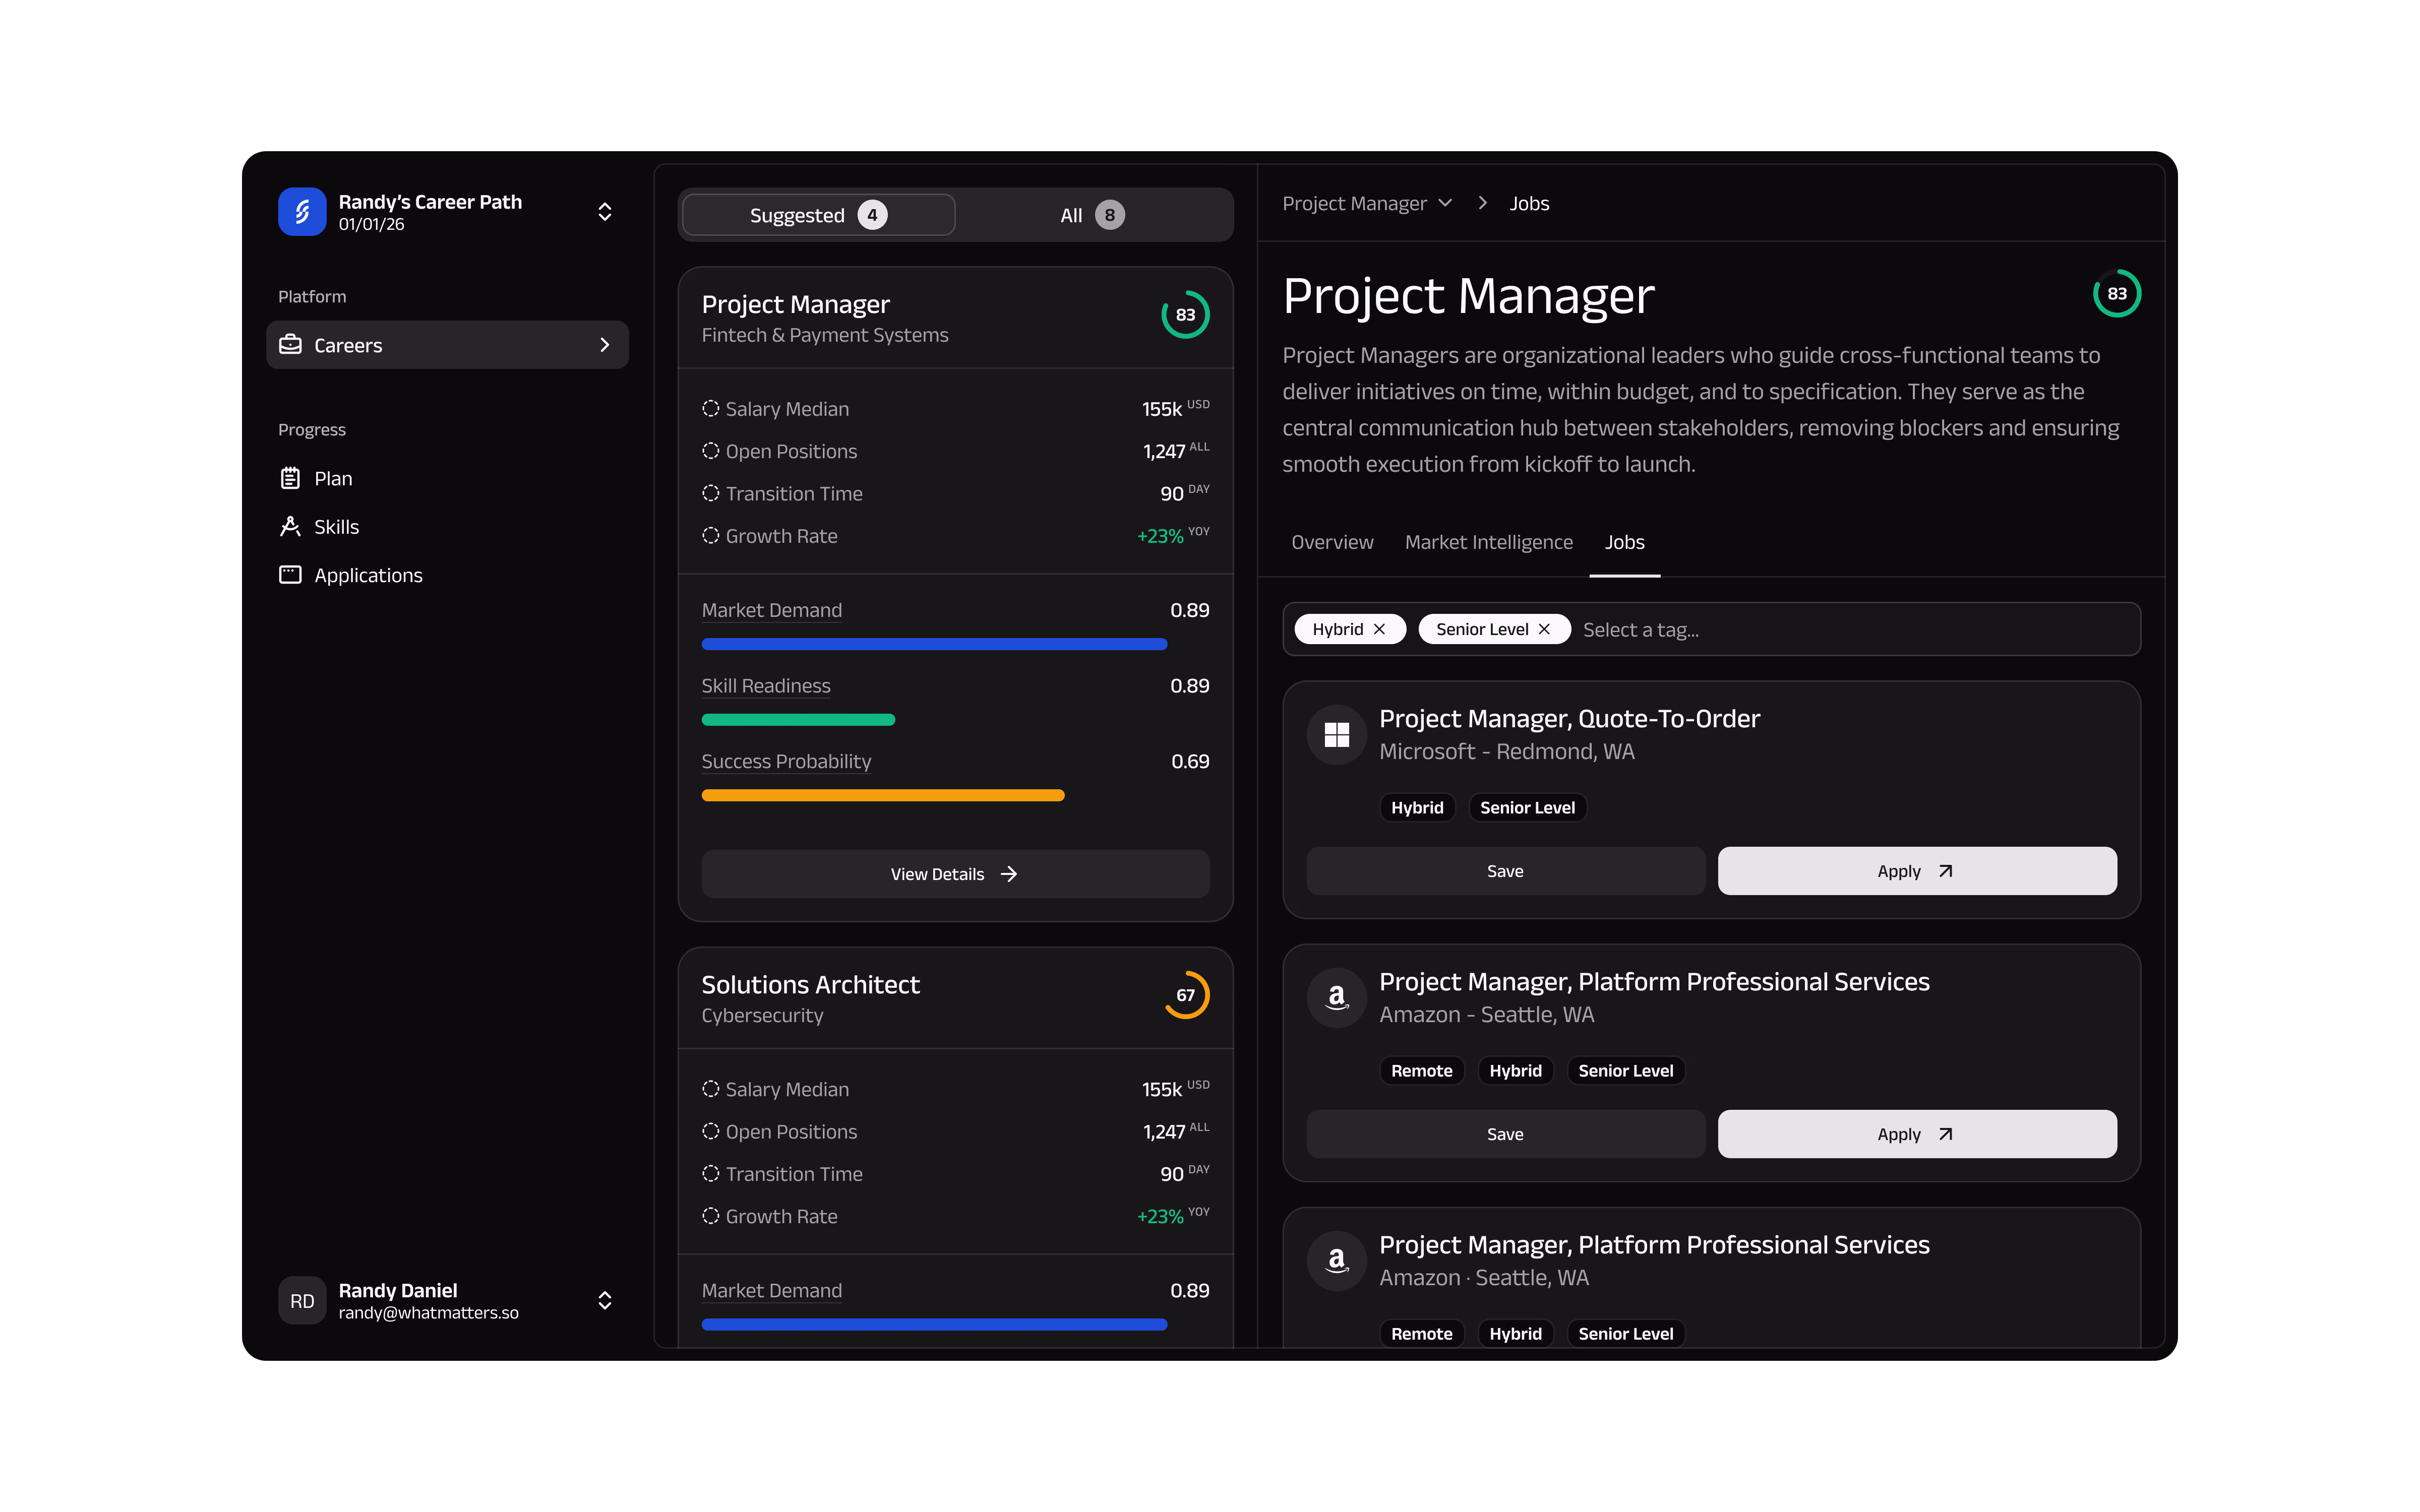
Task: Save the Amazon Platform Professional Services job
Action: click(1505, 1134)
